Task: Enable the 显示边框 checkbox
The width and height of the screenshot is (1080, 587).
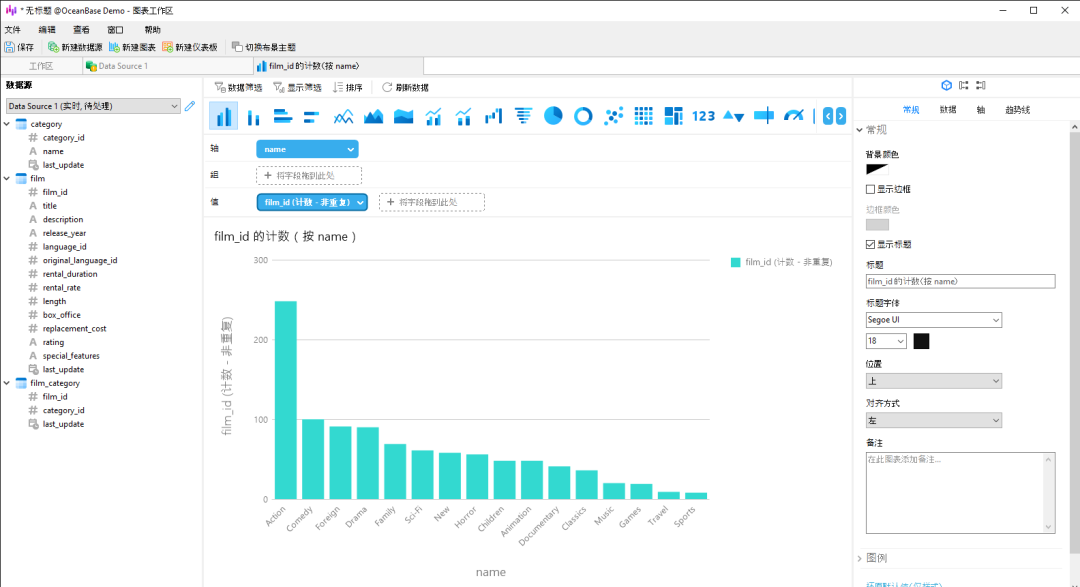Action: point(871,189)
